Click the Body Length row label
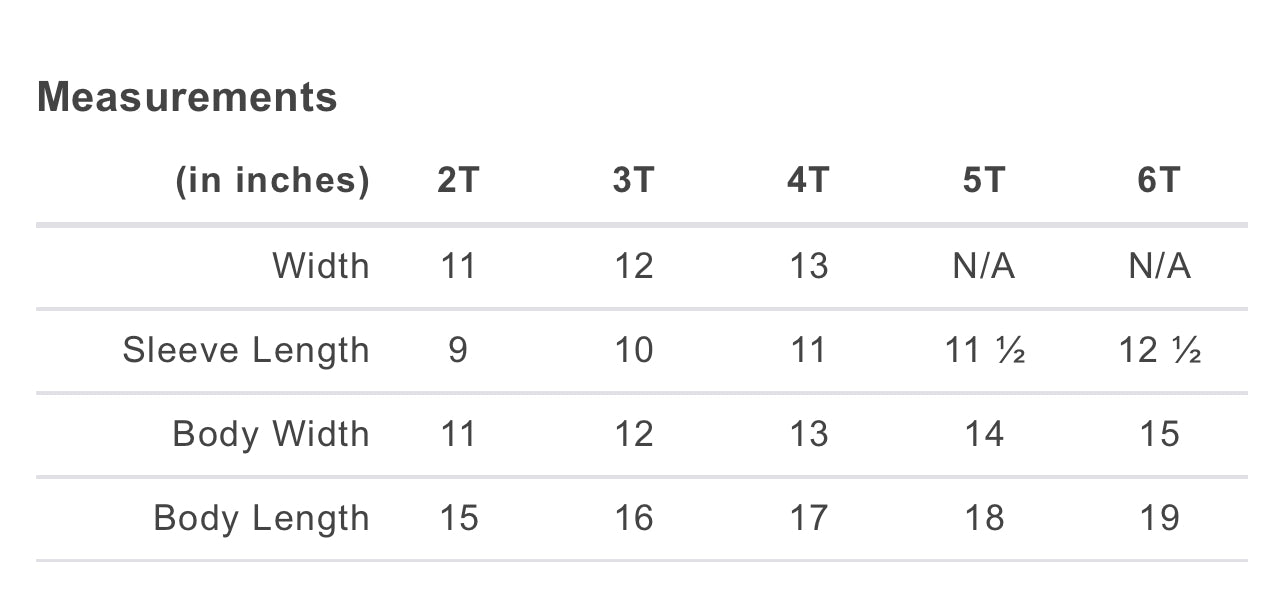The image size is (1284, 609). (x=261, y=518)
